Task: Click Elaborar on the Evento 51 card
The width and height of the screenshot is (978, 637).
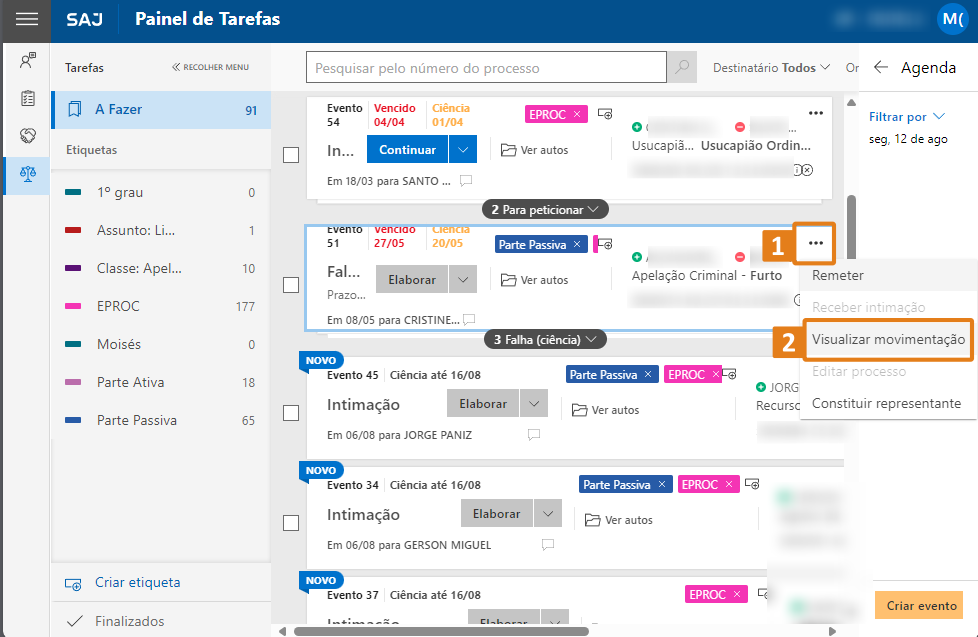Action: point(412,279)
